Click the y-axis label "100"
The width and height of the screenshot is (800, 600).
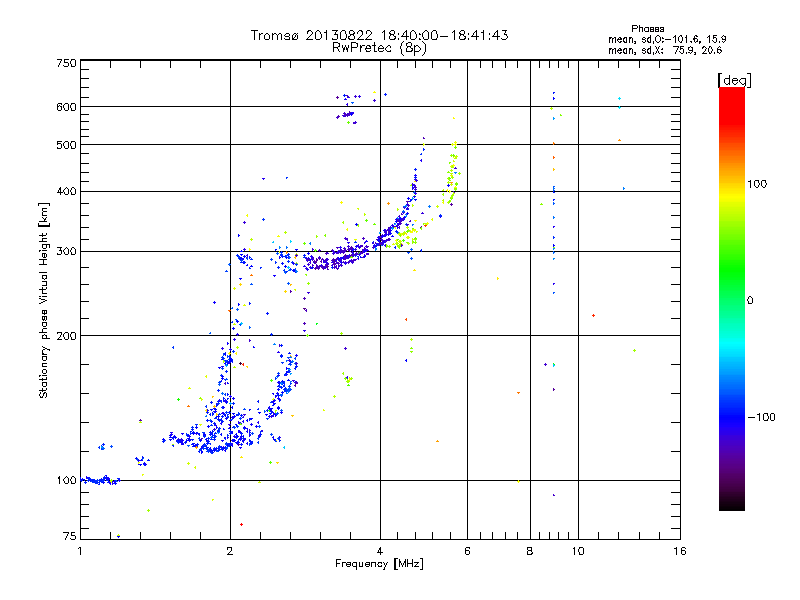coord(66,481)
